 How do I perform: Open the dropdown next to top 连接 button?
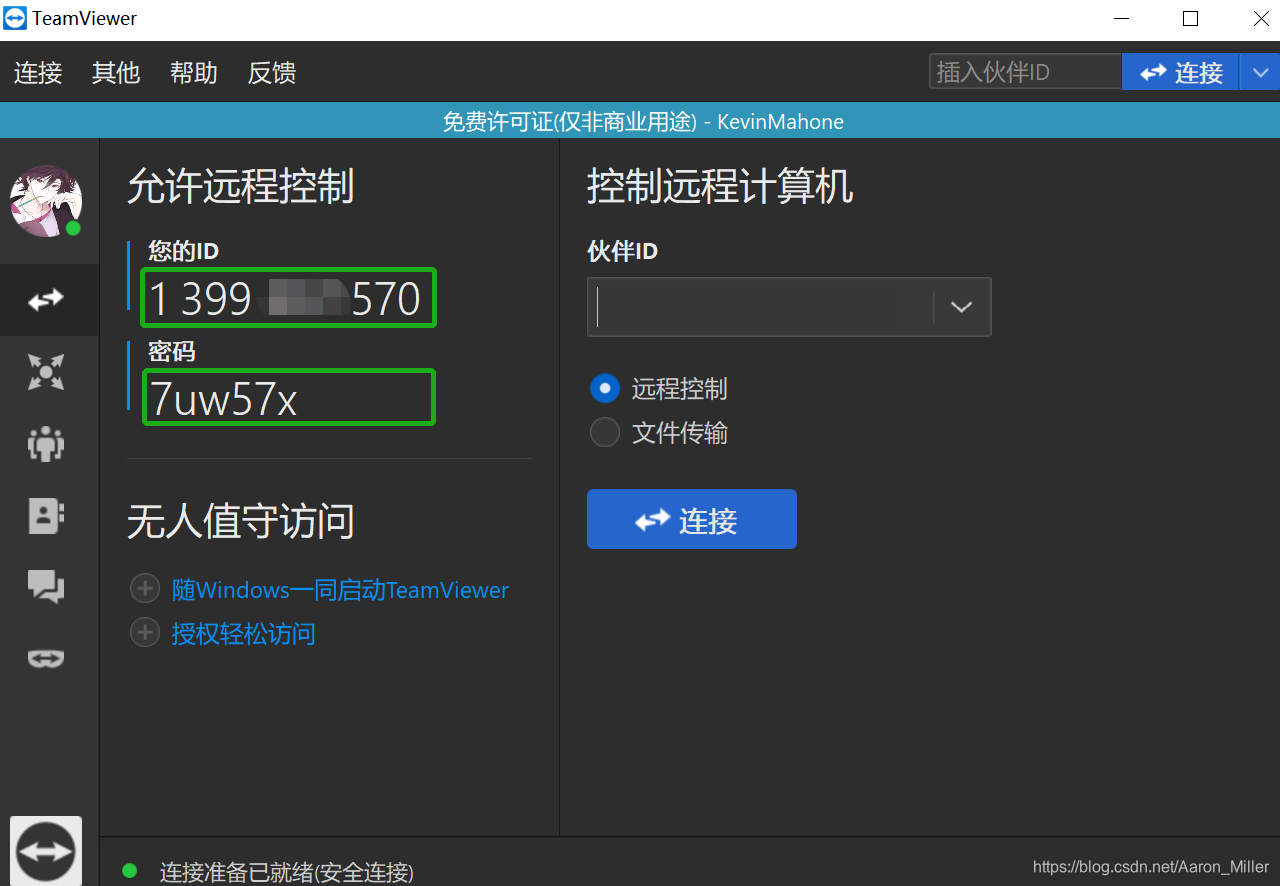1259,72
